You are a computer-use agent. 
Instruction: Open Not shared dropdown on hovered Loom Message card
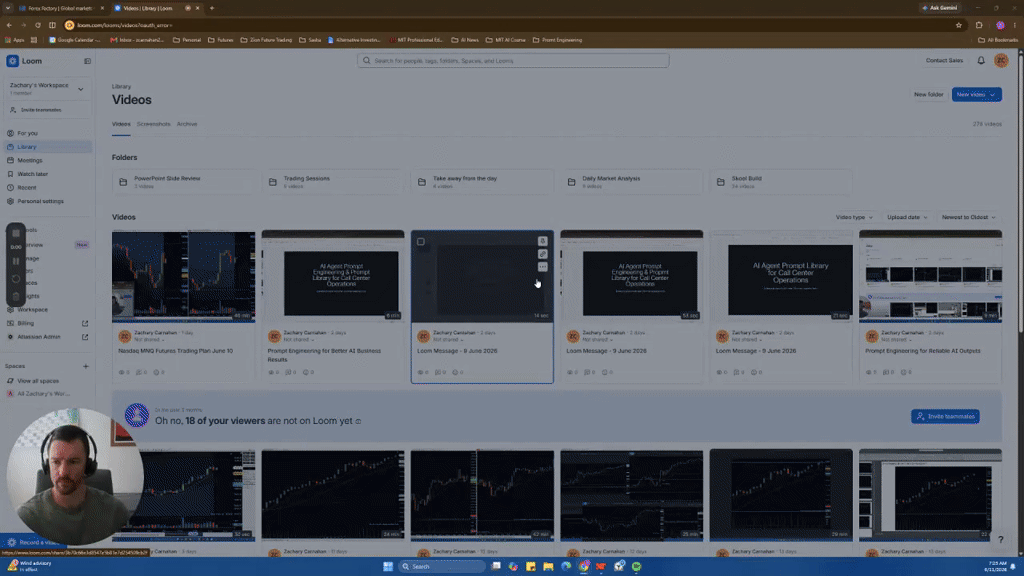click(447, 340)
